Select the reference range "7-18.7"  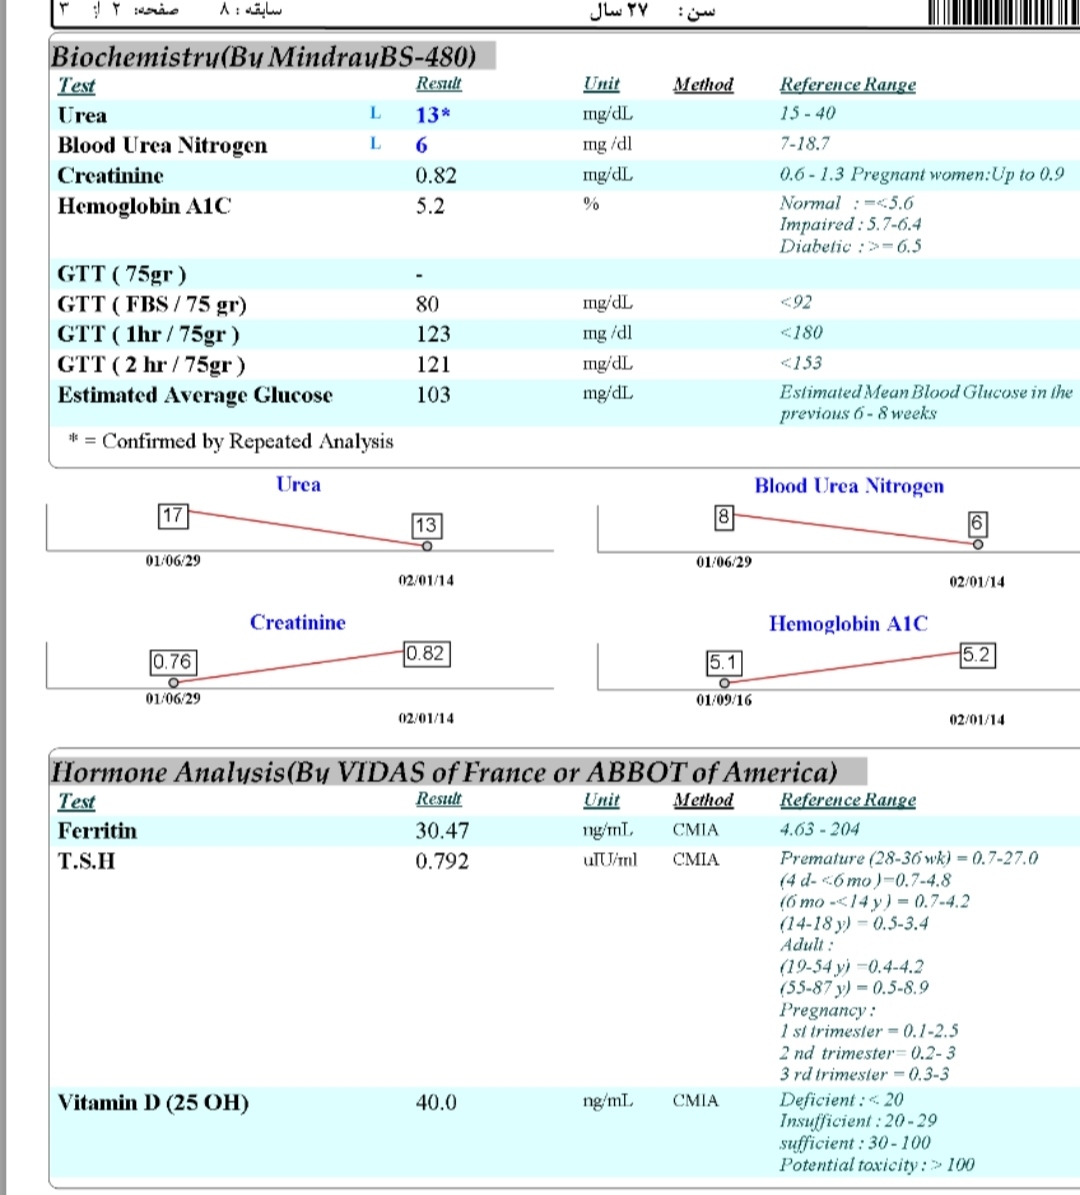point(804,143)
